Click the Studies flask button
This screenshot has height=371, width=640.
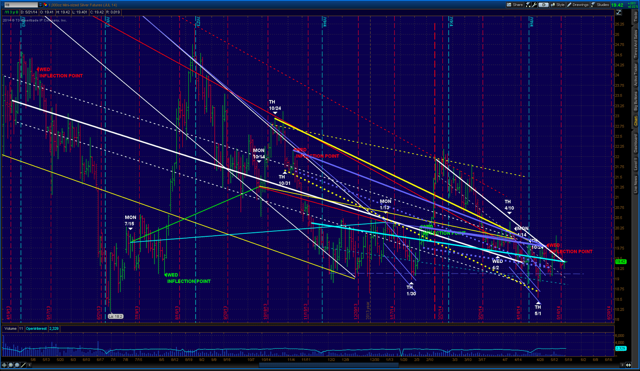point(600,5)
